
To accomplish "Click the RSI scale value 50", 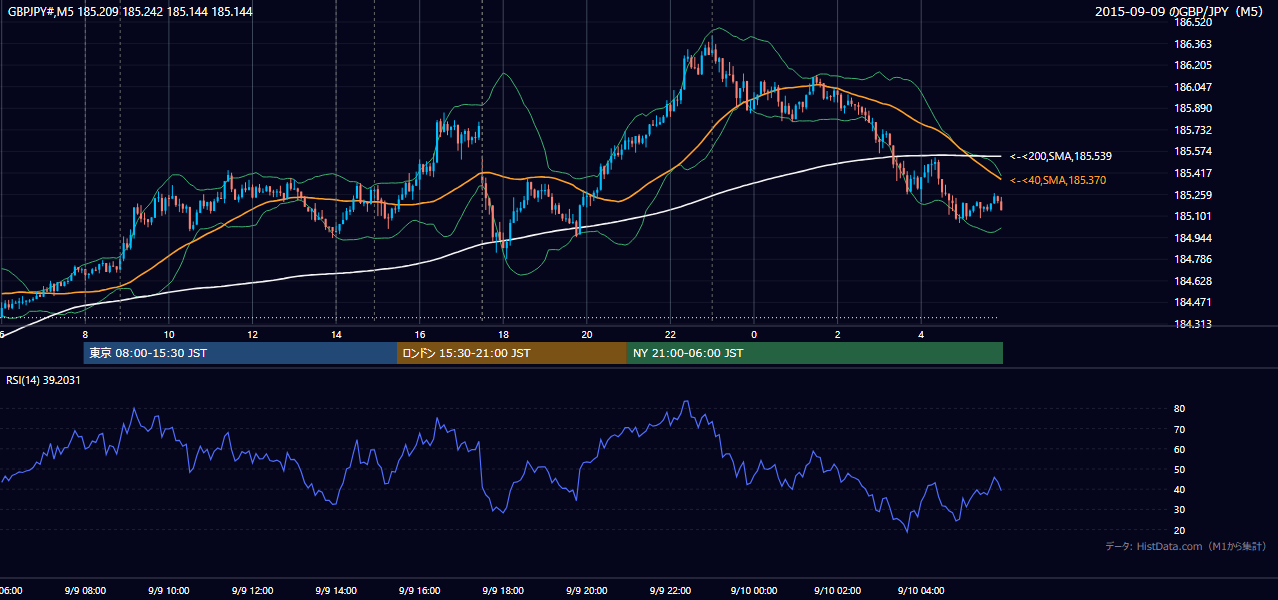I will pos(1179,469).
